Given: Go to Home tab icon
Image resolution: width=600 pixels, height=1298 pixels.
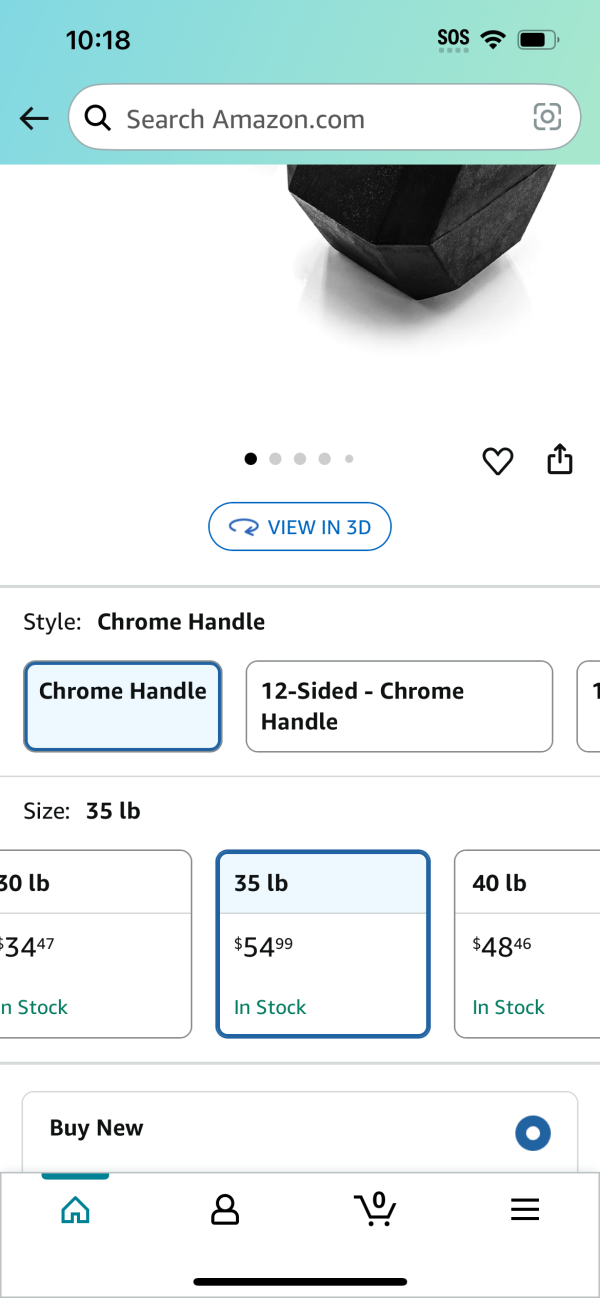Looking at the screenshot, I should [x=75, y=1210].
